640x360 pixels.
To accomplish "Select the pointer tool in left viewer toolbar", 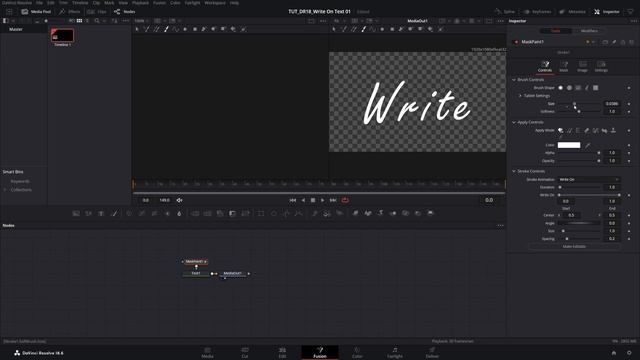I will (137, 29).
